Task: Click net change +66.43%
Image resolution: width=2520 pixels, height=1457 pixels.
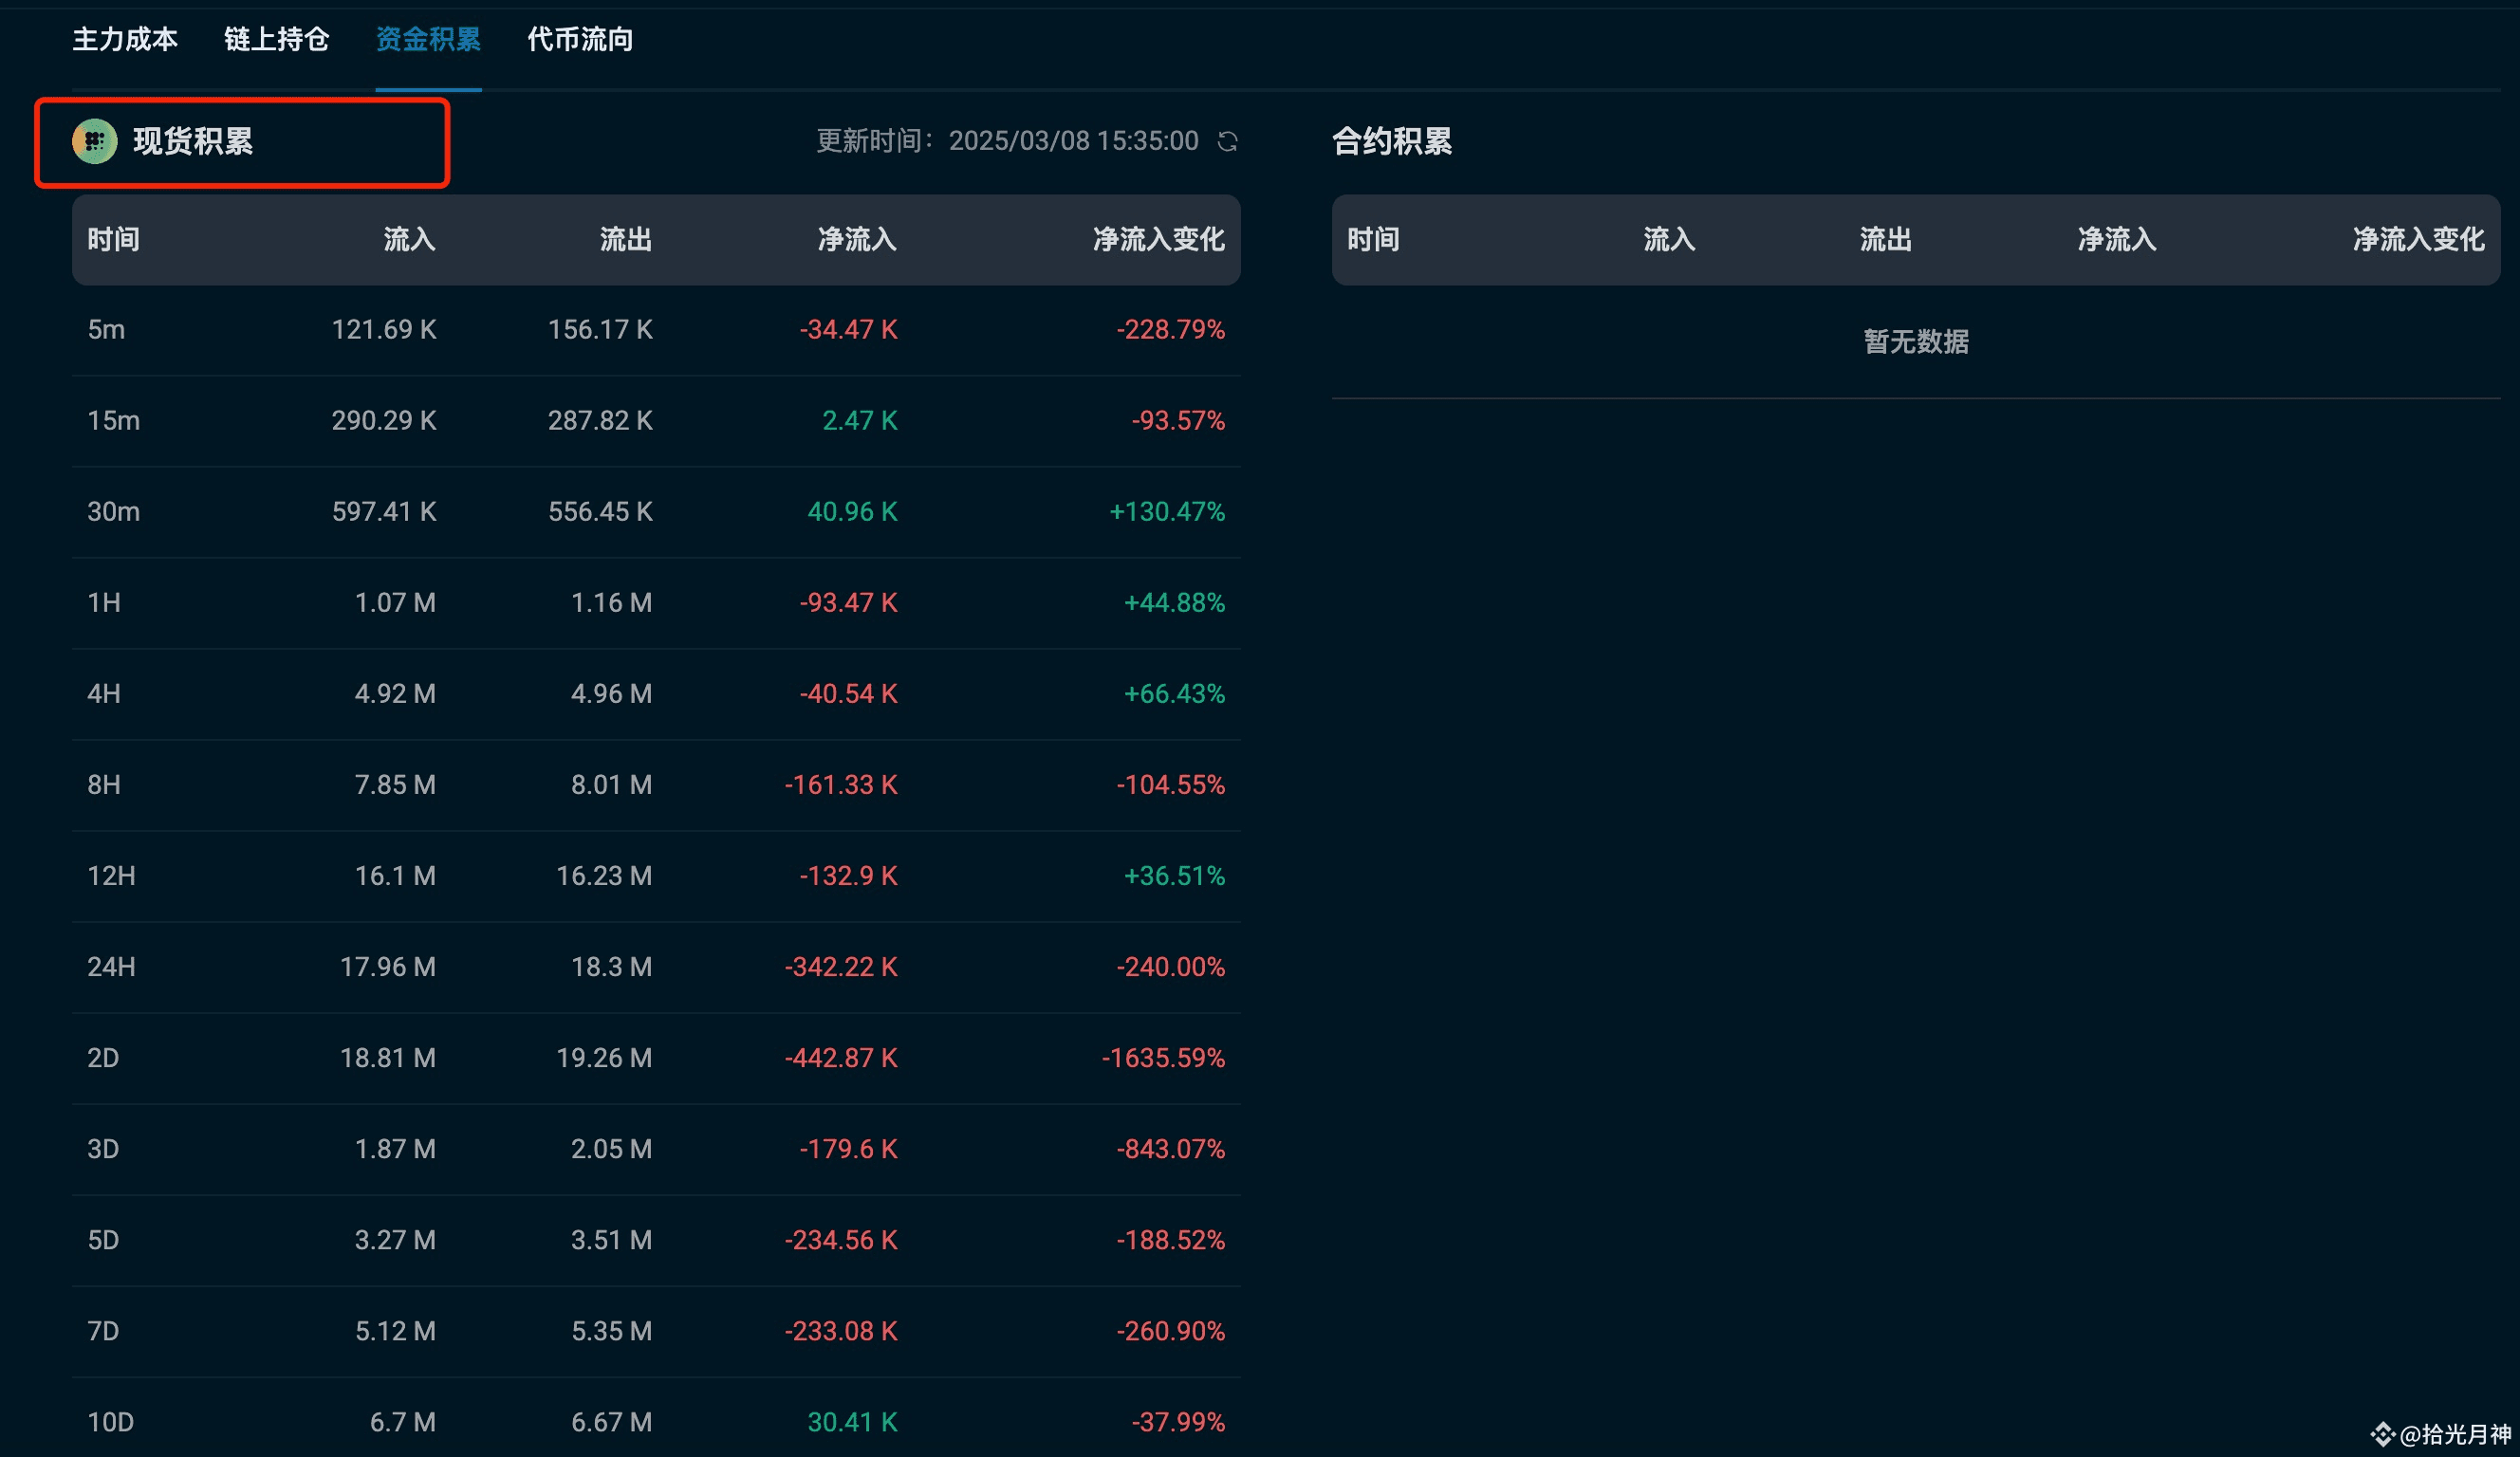Action: (1174, 693)
